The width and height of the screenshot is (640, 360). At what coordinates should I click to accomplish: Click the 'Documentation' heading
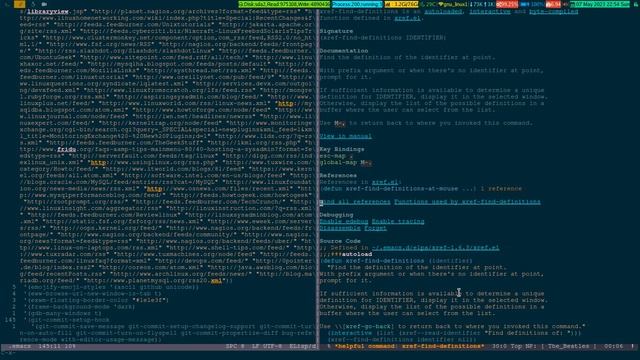click(344, 51)
